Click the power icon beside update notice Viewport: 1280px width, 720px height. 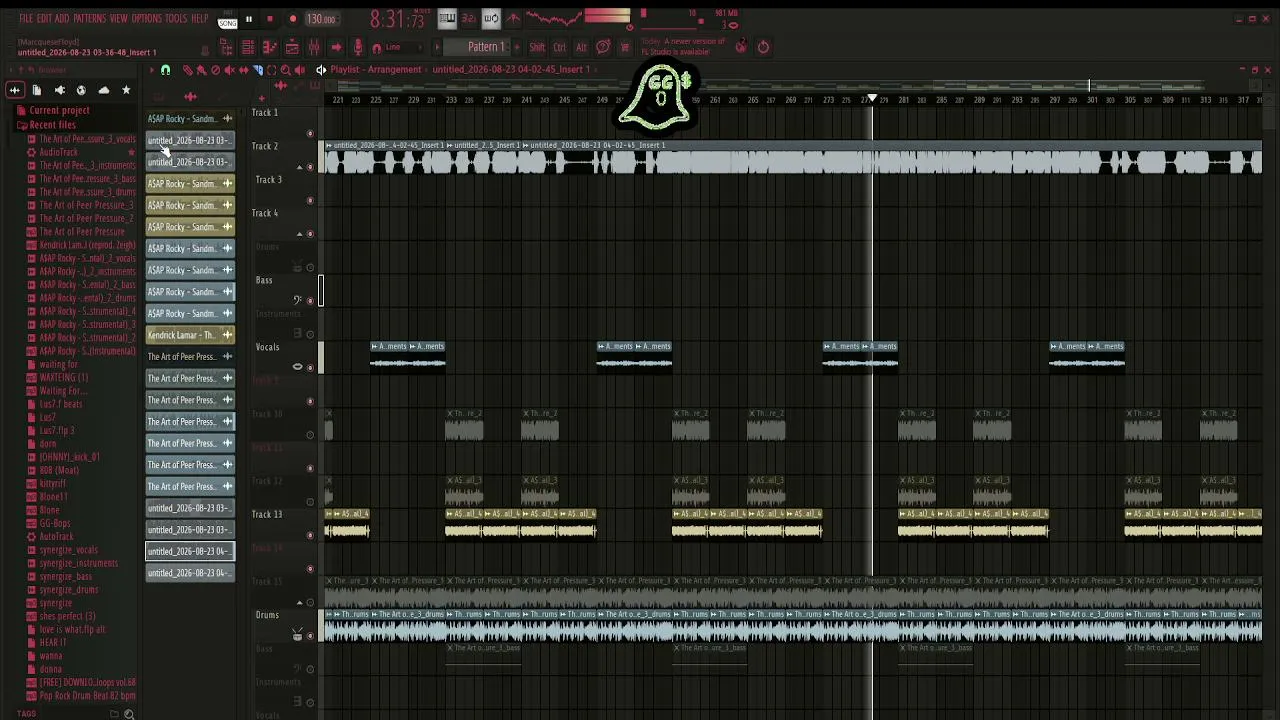pos(763,47)
